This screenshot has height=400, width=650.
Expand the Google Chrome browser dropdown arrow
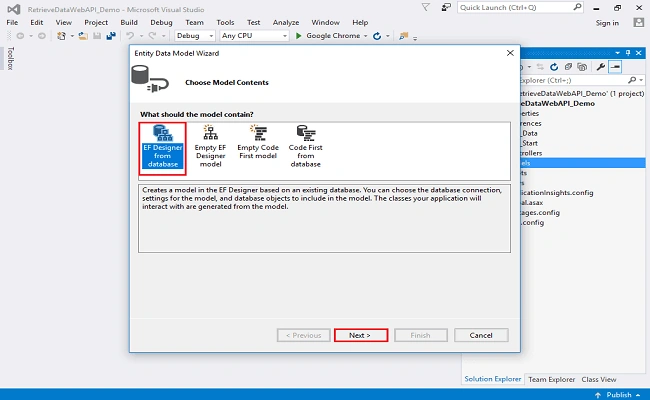click(x=366, y=36)
